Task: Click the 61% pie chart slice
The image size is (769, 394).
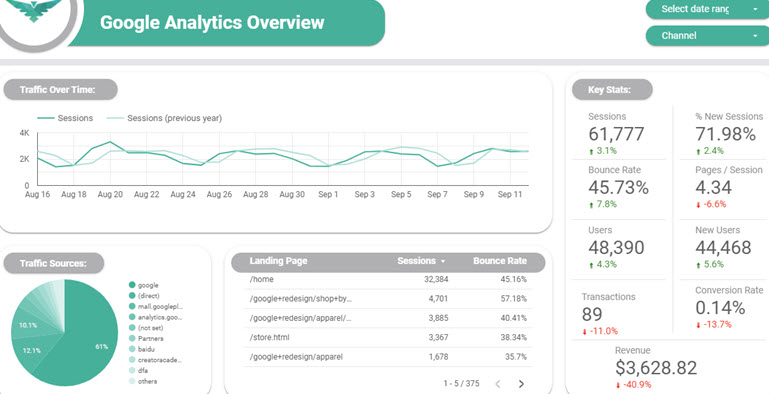Action: tap(83, 339)
